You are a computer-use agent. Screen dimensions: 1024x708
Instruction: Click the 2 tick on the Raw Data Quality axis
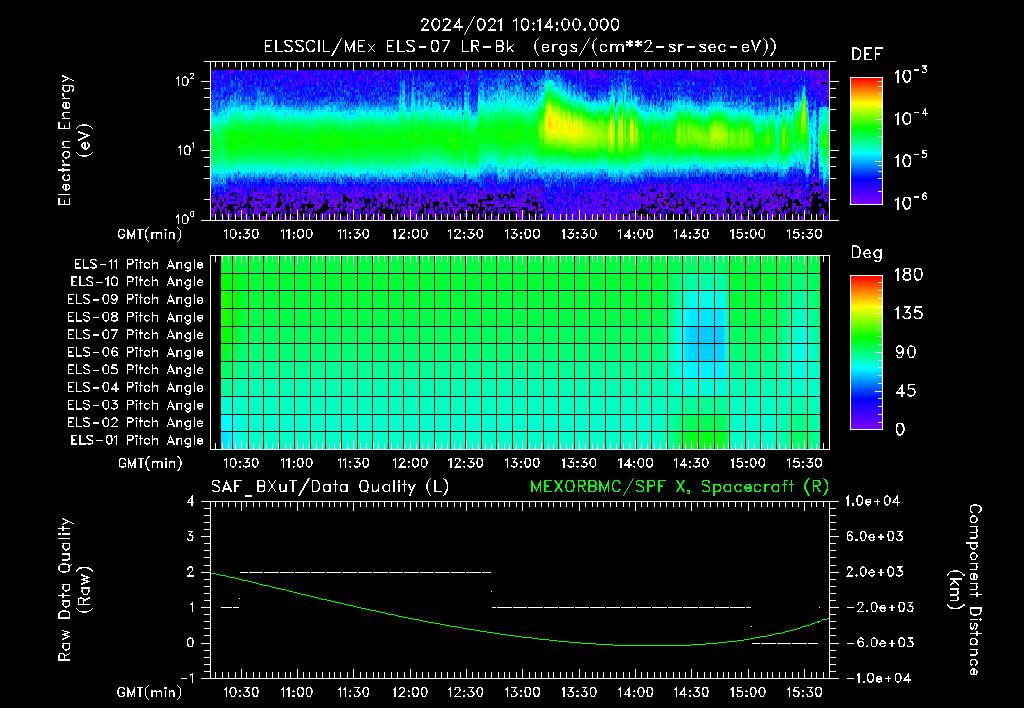coord(190,572)
